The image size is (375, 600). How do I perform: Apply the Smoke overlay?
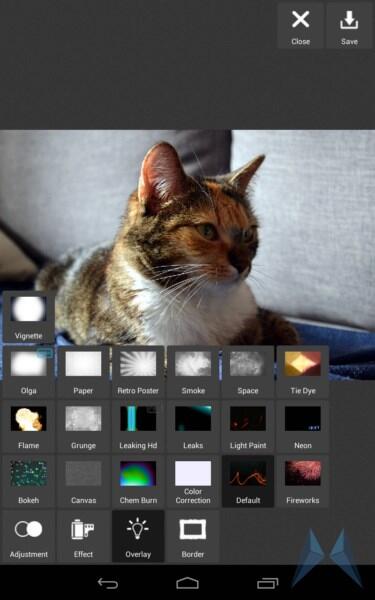pyautogui.click(x=193, y=372)
